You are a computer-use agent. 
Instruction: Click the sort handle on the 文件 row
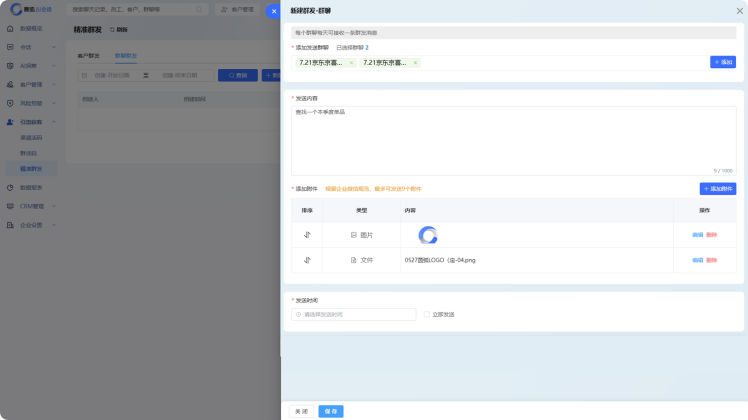pos(307,260)
